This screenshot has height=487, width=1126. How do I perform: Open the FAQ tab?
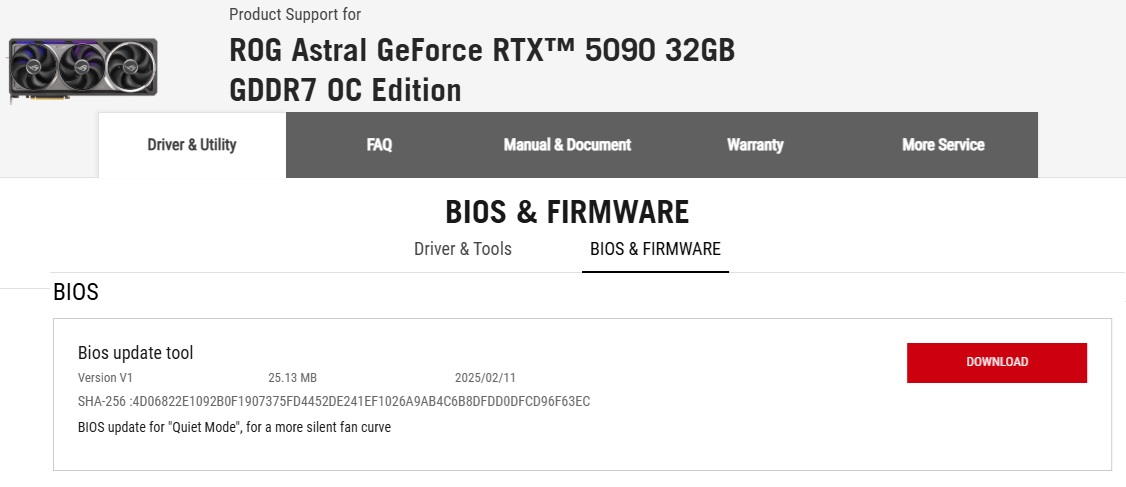(x=379, y=144)
